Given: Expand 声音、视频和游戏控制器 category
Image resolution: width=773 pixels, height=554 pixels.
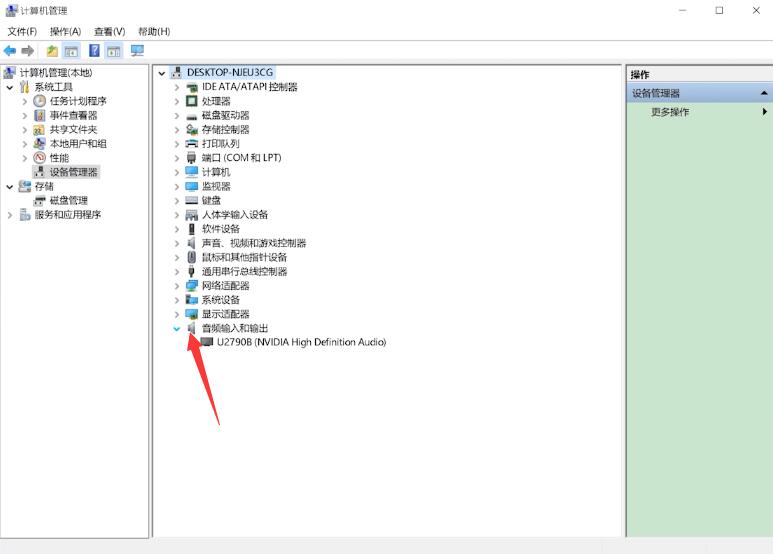Looking at the screenshot, I should 176,243.
